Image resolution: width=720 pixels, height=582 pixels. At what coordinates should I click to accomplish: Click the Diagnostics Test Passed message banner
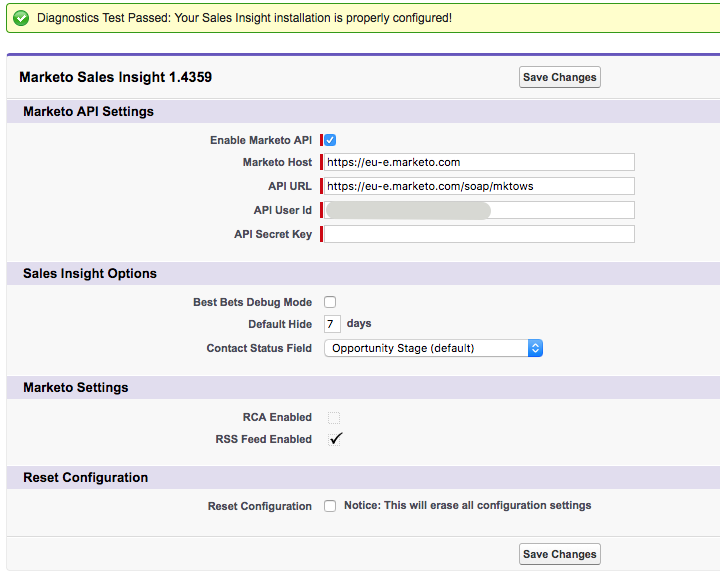[363, 18]
